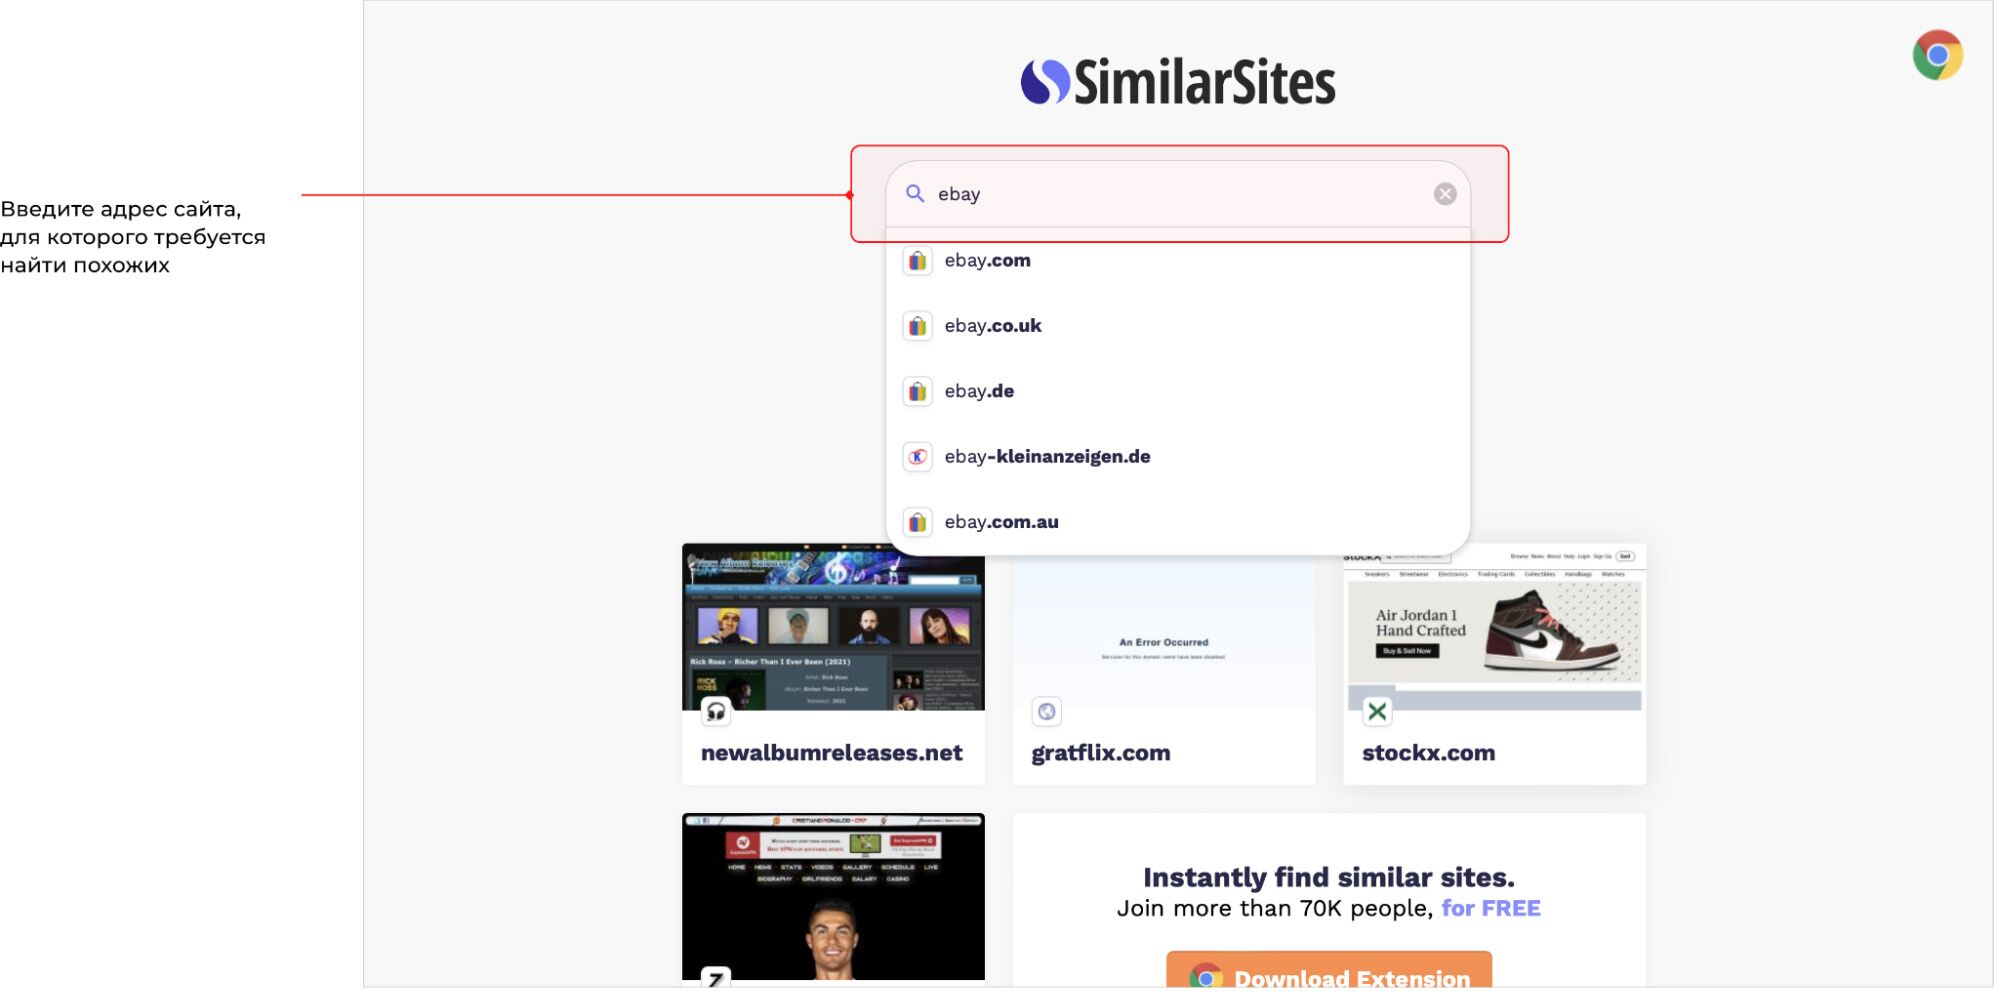Click the ebay.com shopping bag favicon
Viewport: 1999px width, 993px height.
pos(917,261)
